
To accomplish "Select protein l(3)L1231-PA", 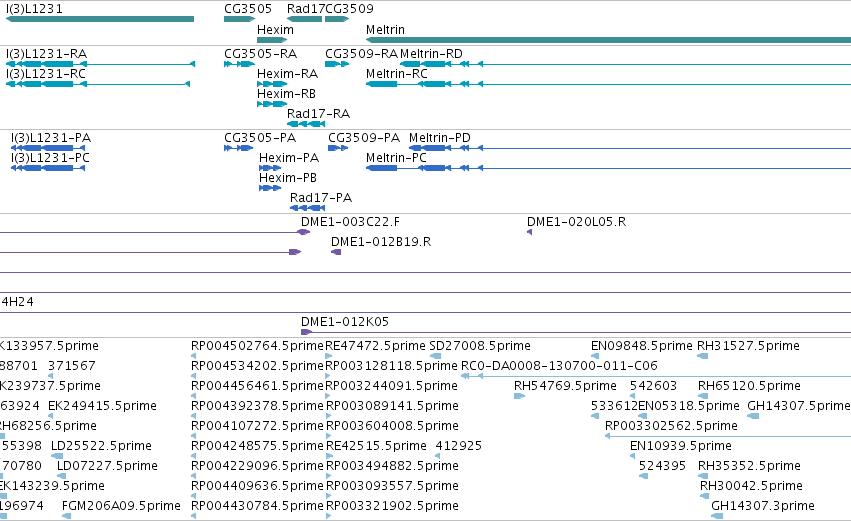I will 48,148.
